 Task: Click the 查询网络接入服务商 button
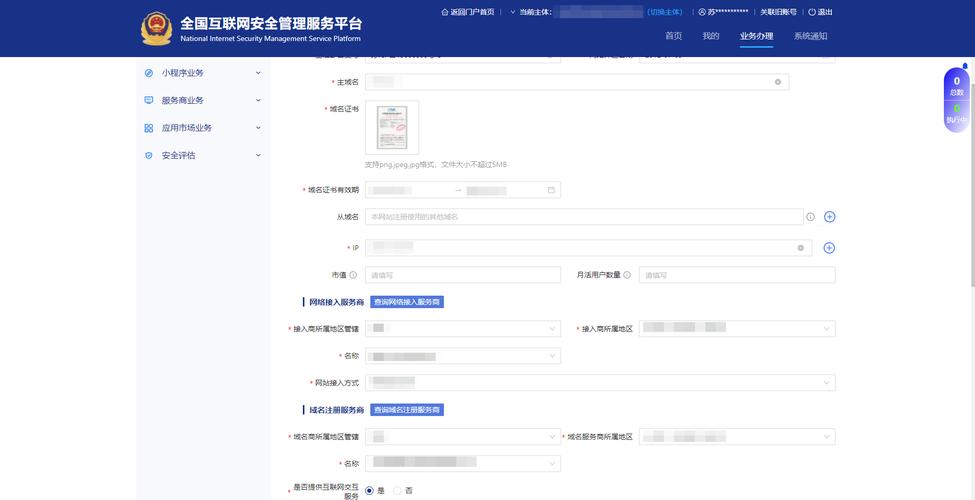[x=407, y=302]
